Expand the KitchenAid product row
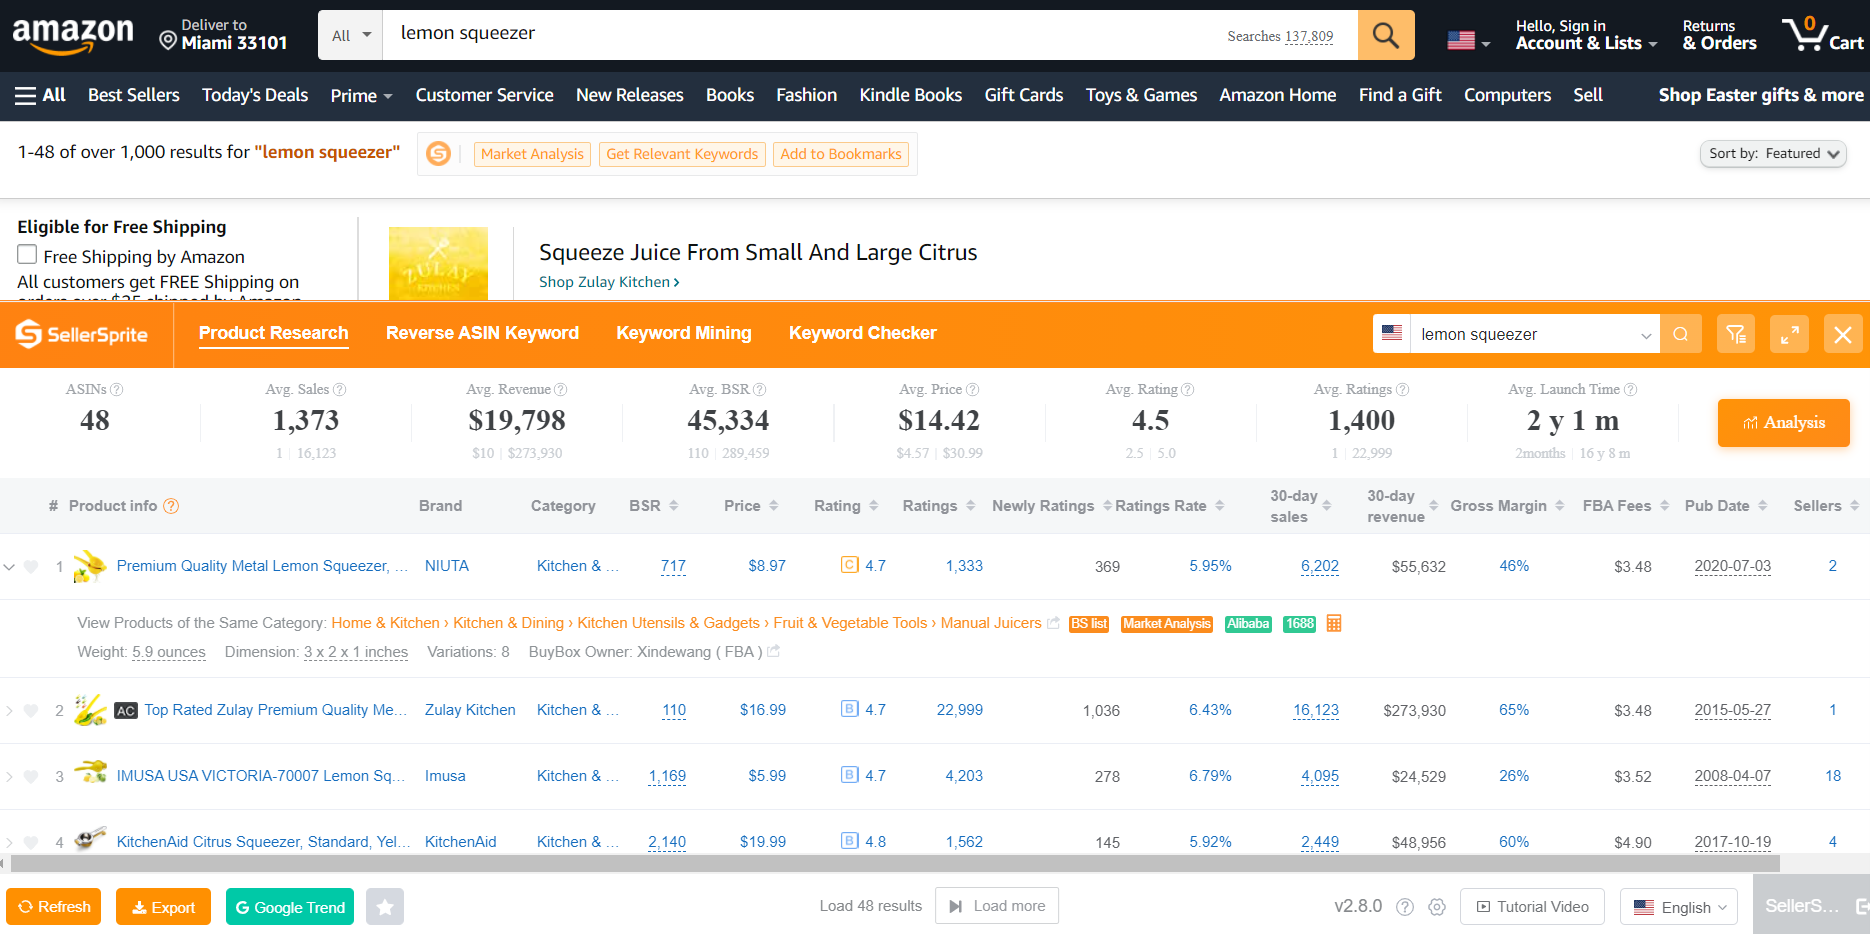1870x934 pixels. point(9,843)
